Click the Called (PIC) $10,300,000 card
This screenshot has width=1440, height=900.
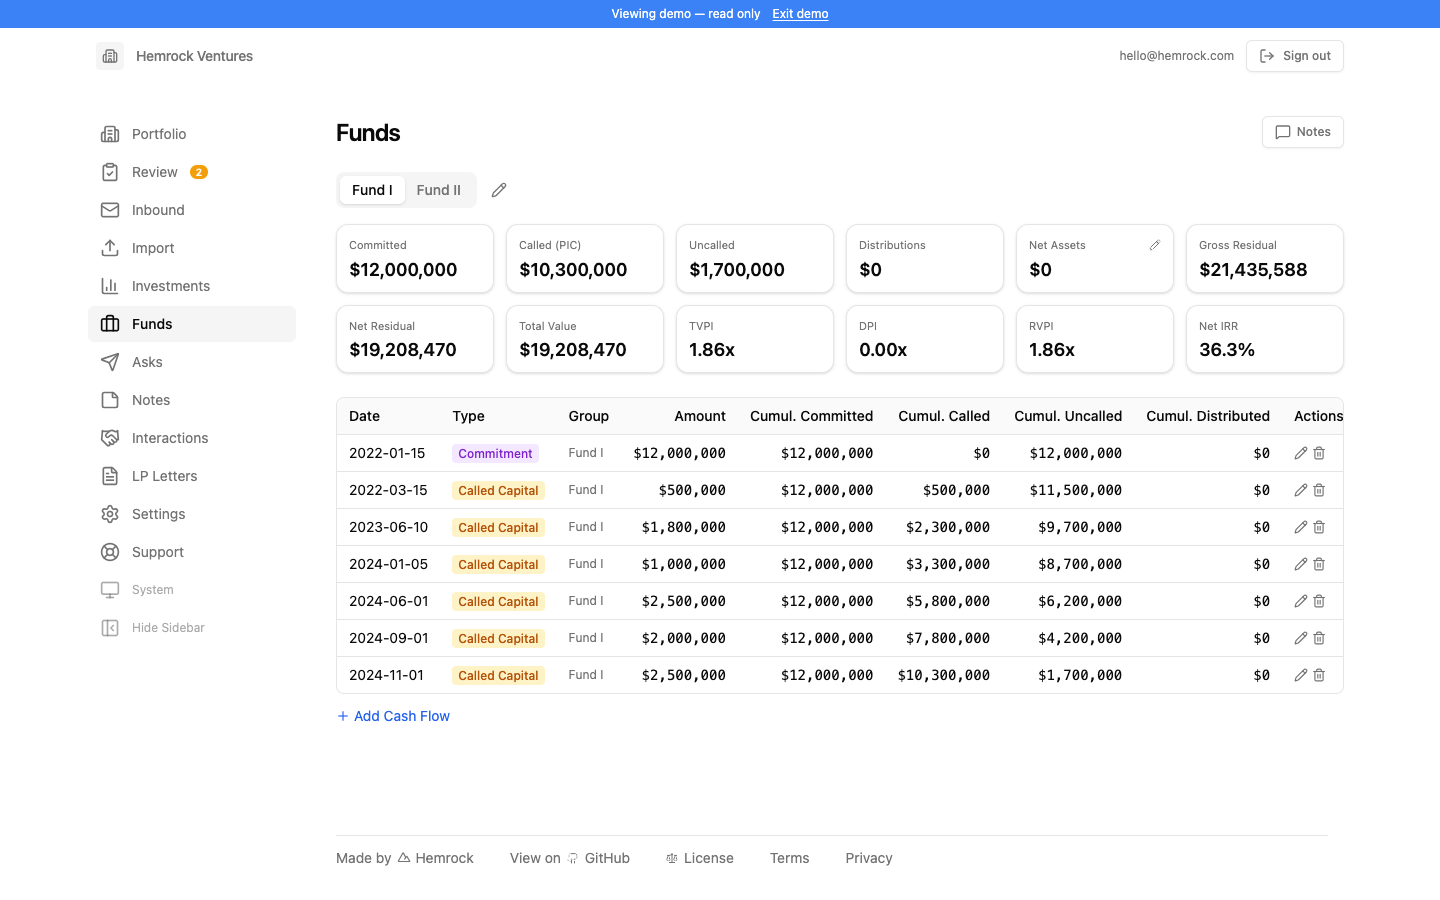coord(585,259)
